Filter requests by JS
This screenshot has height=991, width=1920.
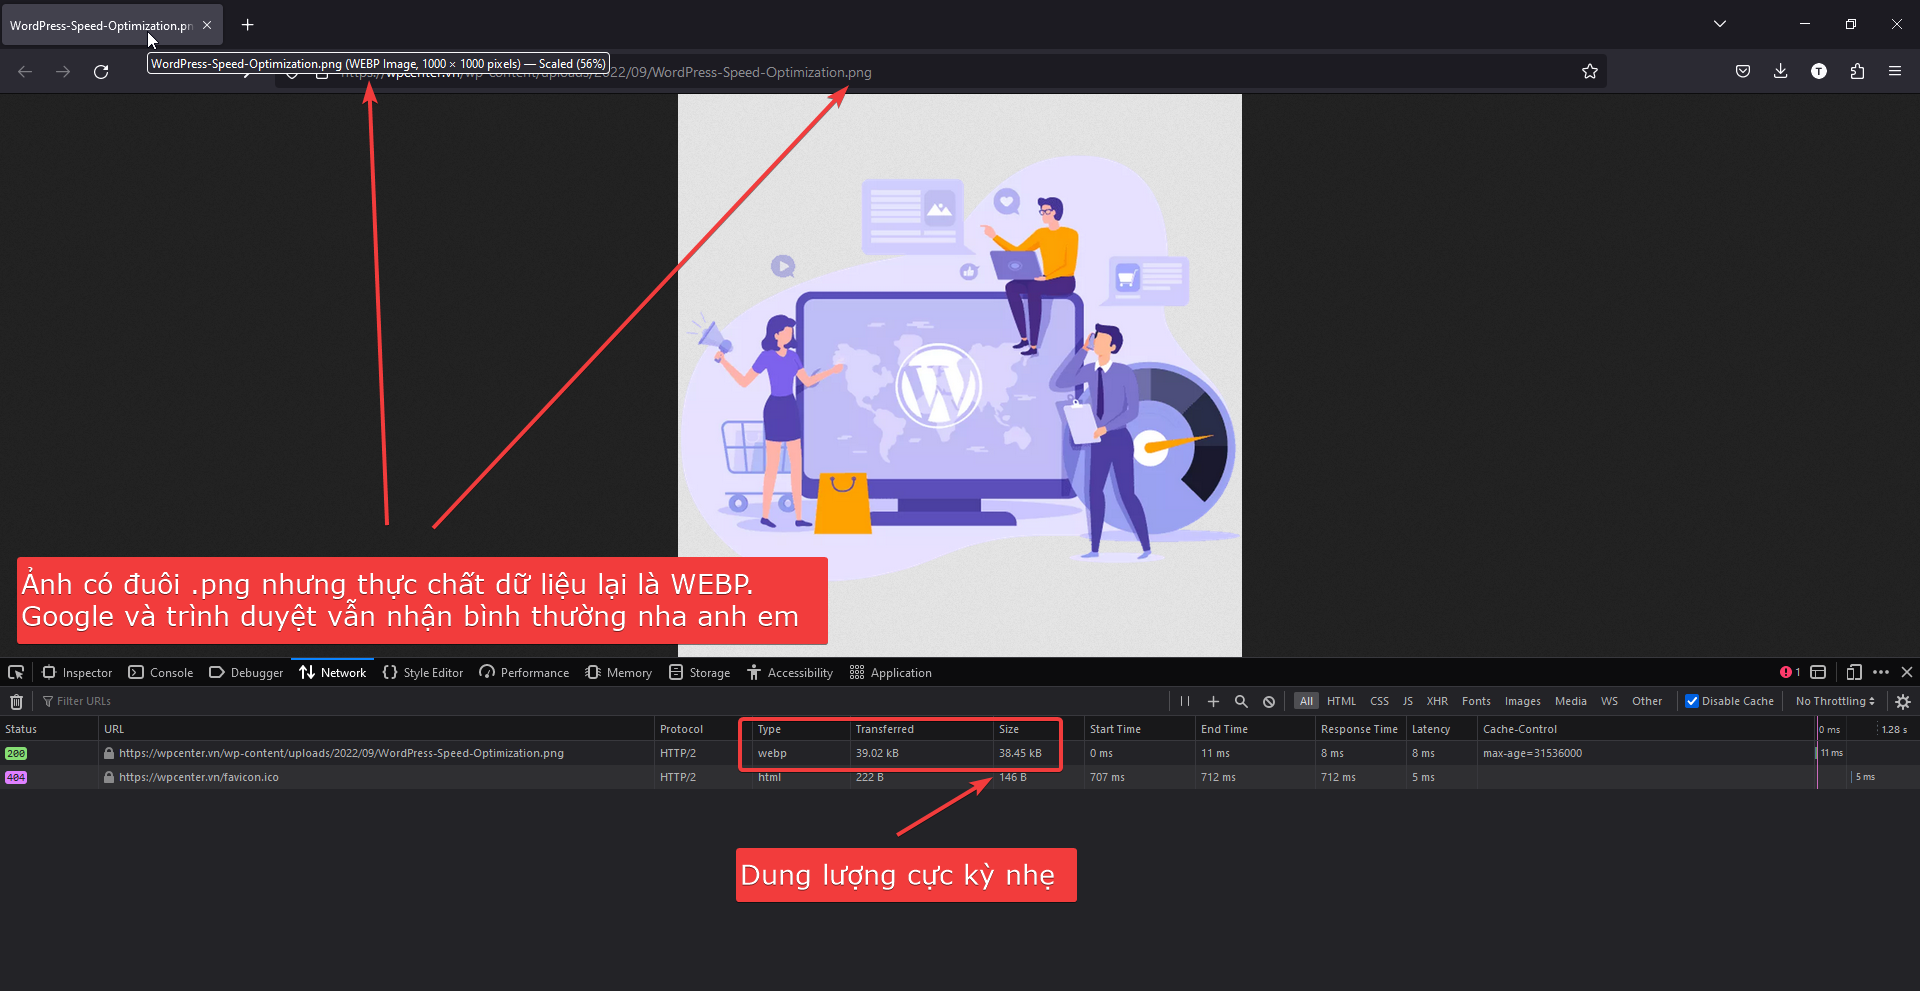[1408, 702]
